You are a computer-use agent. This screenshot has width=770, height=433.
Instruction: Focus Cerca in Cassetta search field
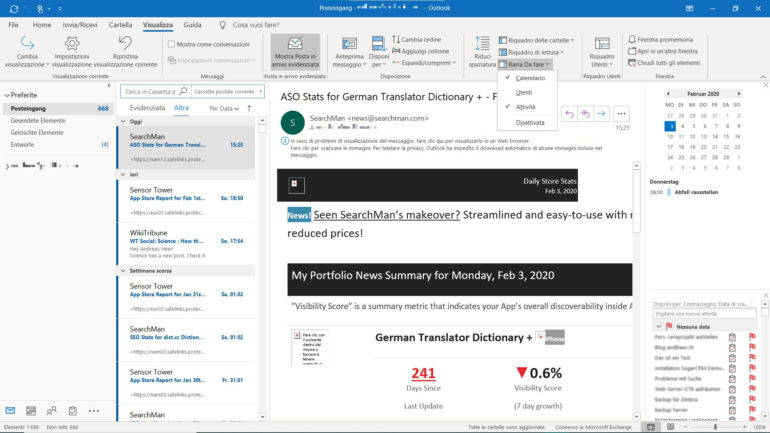150,91
